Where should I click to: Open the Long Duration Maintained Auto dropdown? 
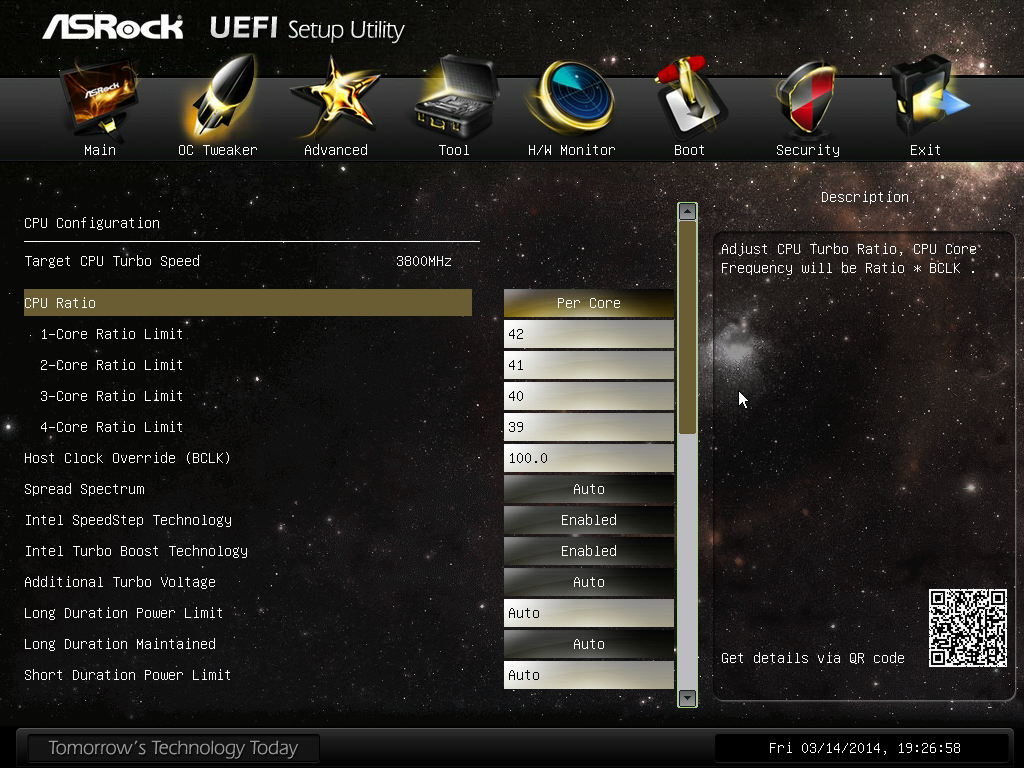coord(588,644)
